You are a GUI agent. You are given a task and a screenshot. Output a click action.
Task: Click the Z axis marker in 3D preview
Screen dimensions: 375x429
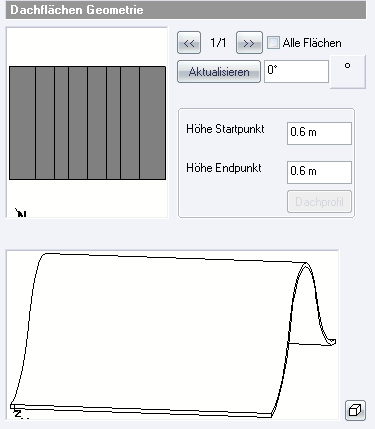click(18, 414)
